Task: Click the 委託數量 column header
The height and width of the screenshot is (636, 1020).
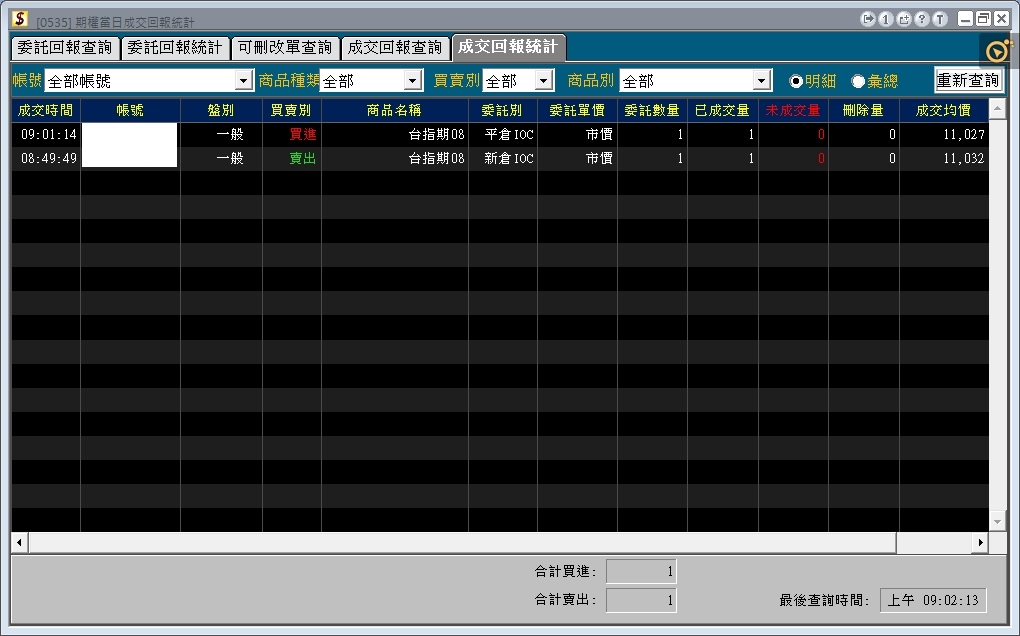Action: pos(652,111)
